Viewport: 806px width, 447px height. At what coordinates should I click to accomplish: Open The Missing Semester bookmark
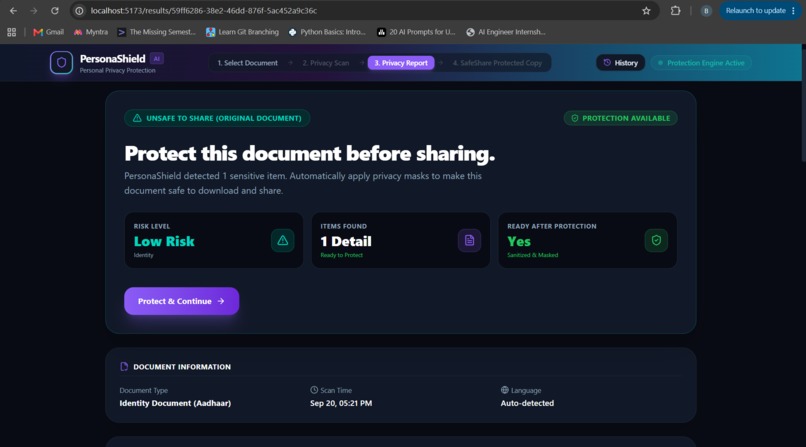[x=157, y=32]
